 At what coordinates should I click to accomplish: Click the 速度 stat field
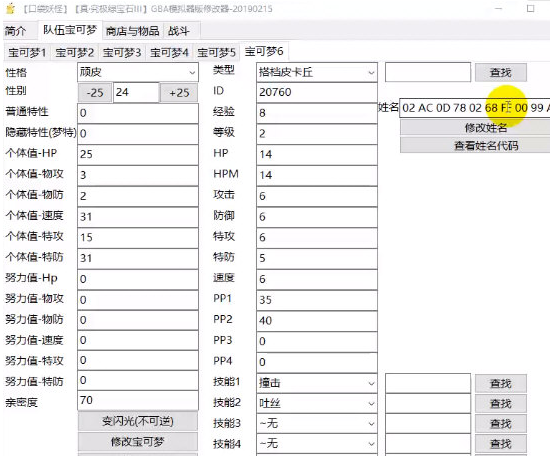click(x=317, y=279)
